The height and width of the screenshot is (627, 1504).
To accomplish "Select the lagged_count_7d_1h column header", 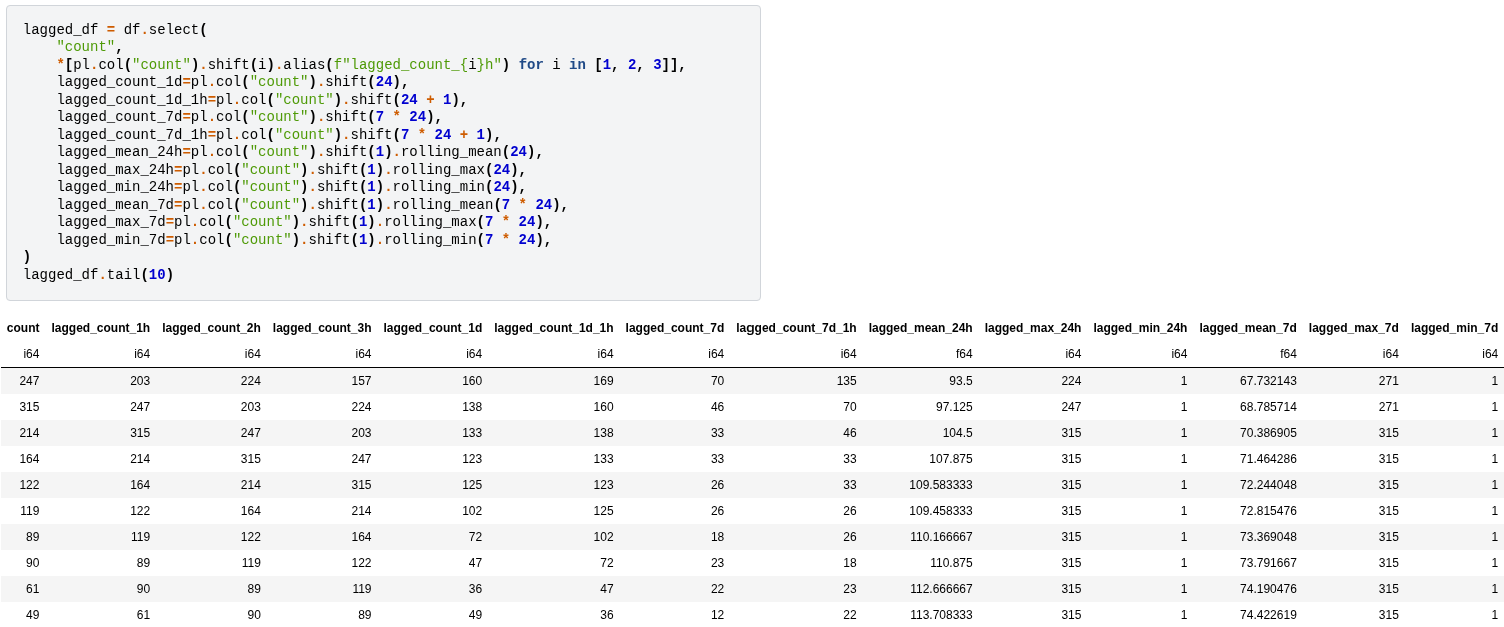I will point(796,328).
